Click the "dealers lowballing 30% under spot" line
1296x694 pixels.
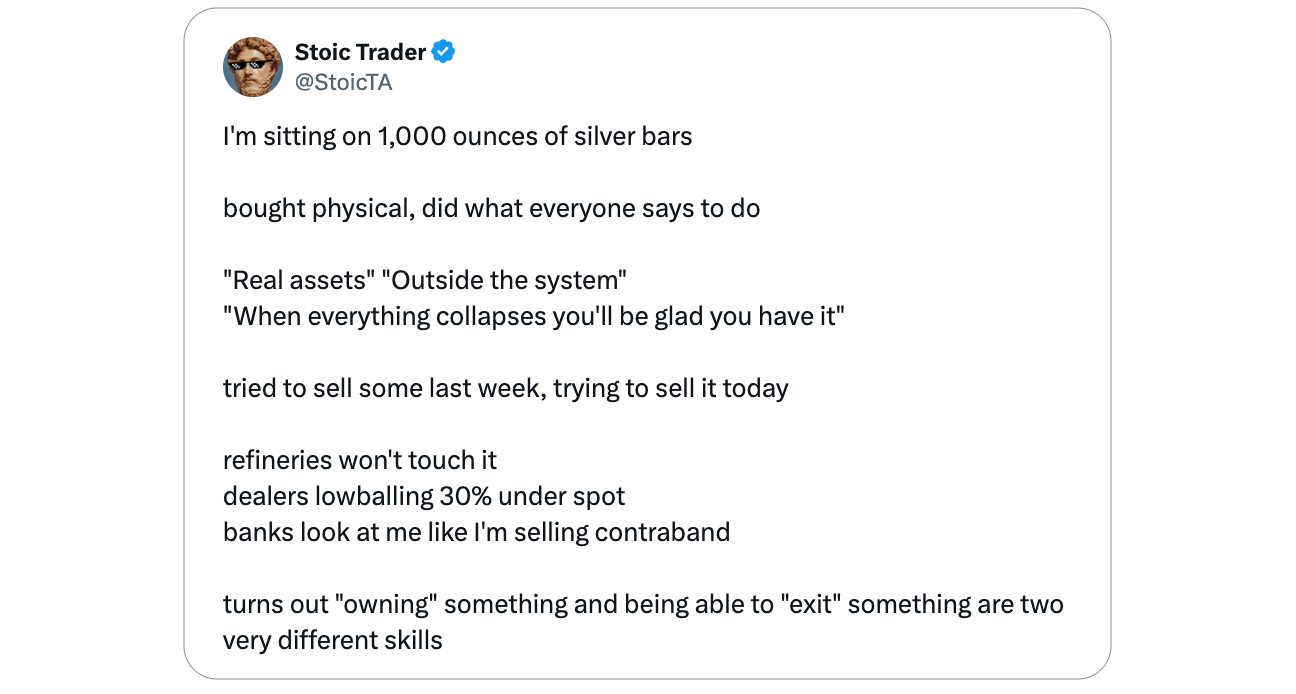point(423,496)
